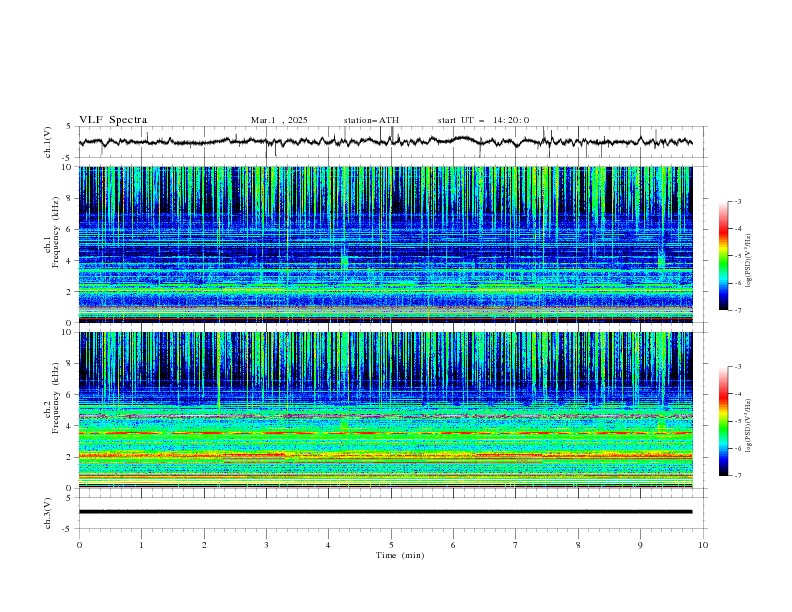Click the "-7" tick on ch.1 colorbar

point(738,310)
